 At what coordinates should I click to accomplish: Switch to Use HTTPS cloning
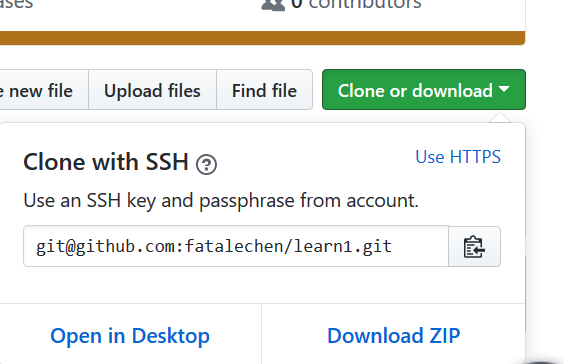click(x=458, y=157)
